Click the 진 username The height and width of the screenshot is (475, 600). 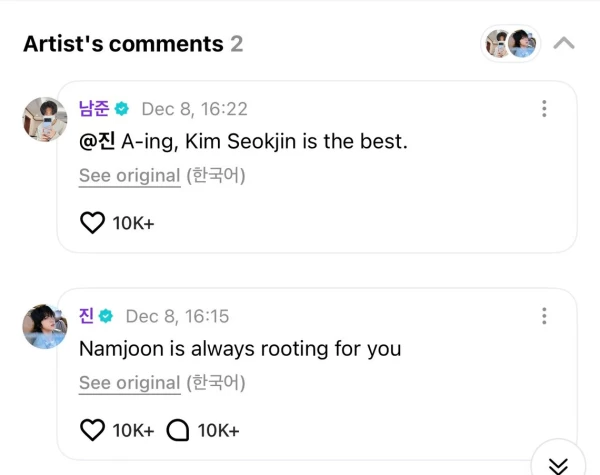[x=87, y=316]
